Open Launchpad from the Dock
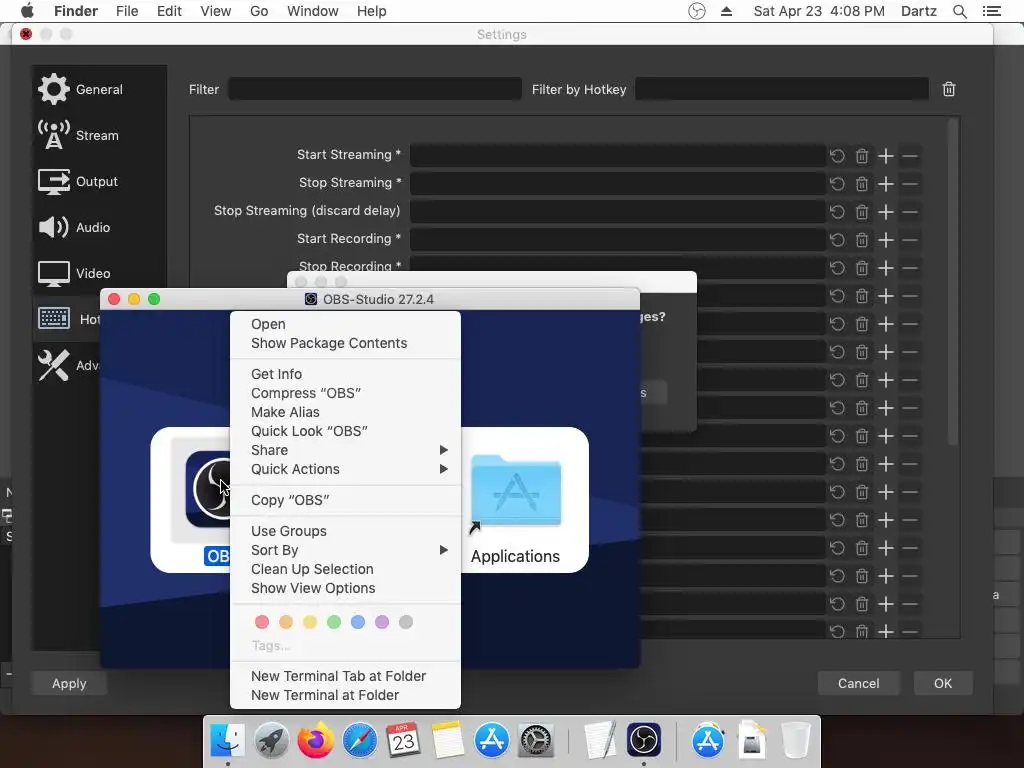This screenshot has width=1024, height=768. click(x=272, y=741)
